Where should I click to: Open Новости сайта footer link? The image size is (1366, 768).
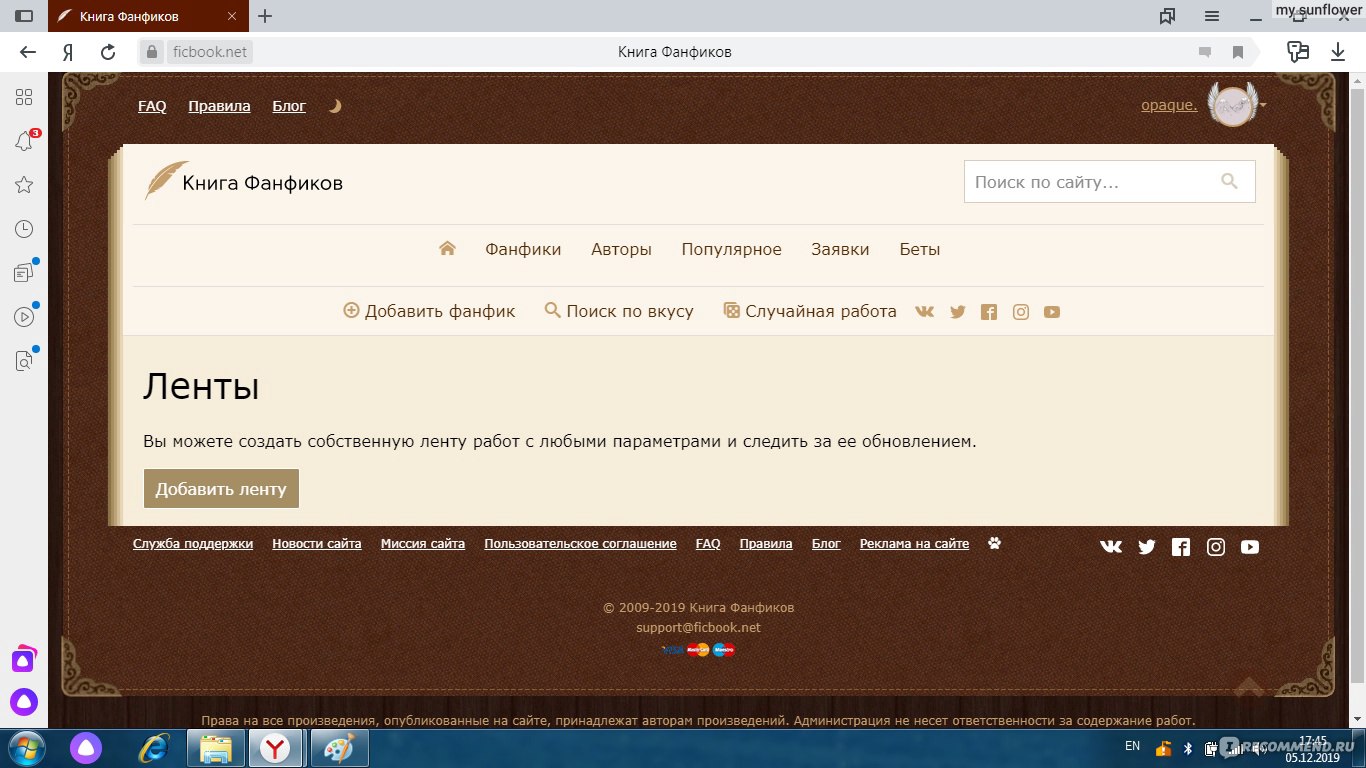point(317,544)
